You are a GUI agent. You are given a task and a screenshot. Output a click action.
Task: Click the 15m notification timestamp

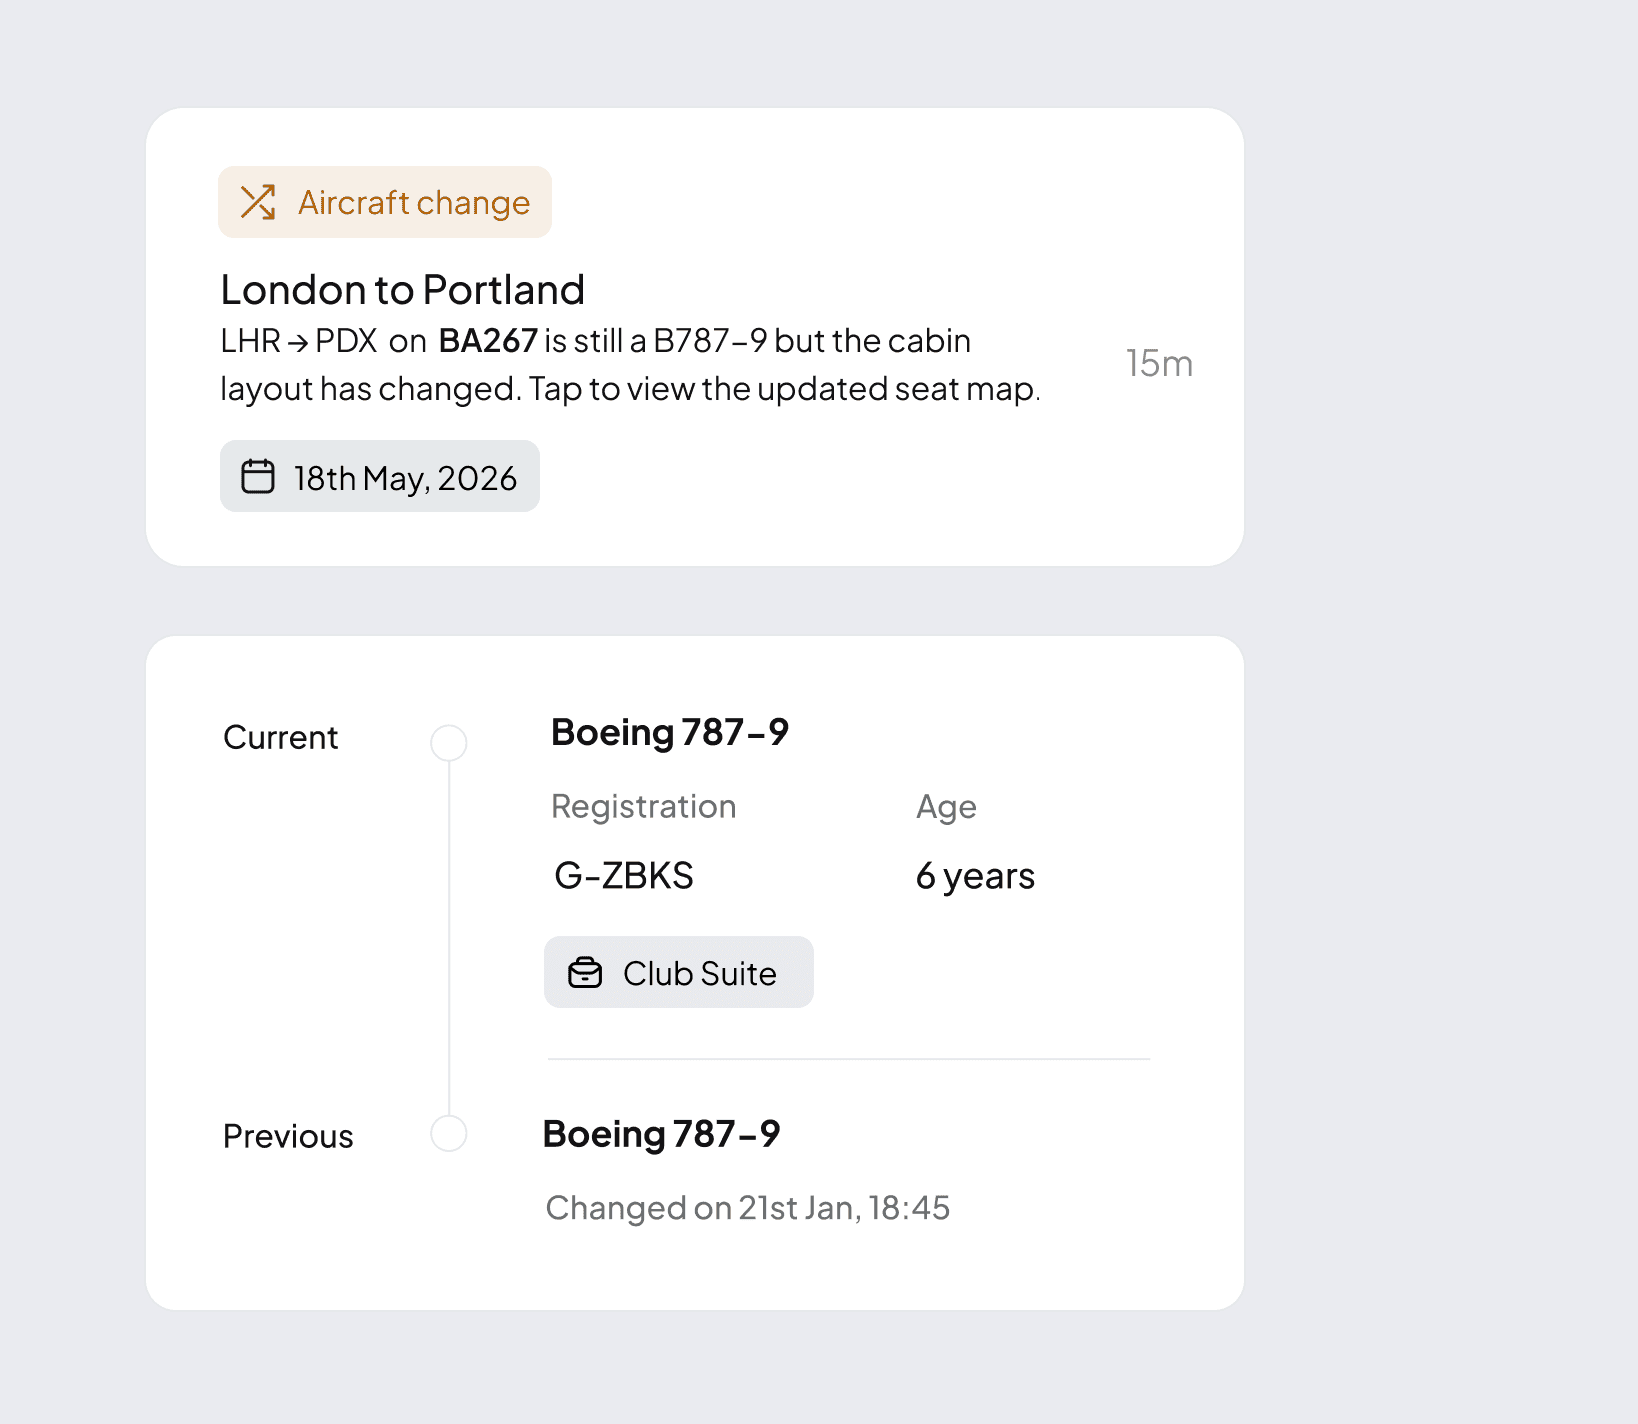point(1159,364)
